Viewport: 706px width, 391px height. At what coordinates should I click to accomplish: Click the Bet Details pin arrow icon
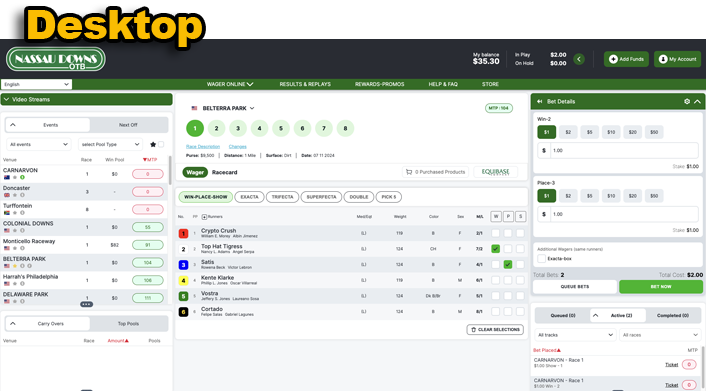click(539, 101)
